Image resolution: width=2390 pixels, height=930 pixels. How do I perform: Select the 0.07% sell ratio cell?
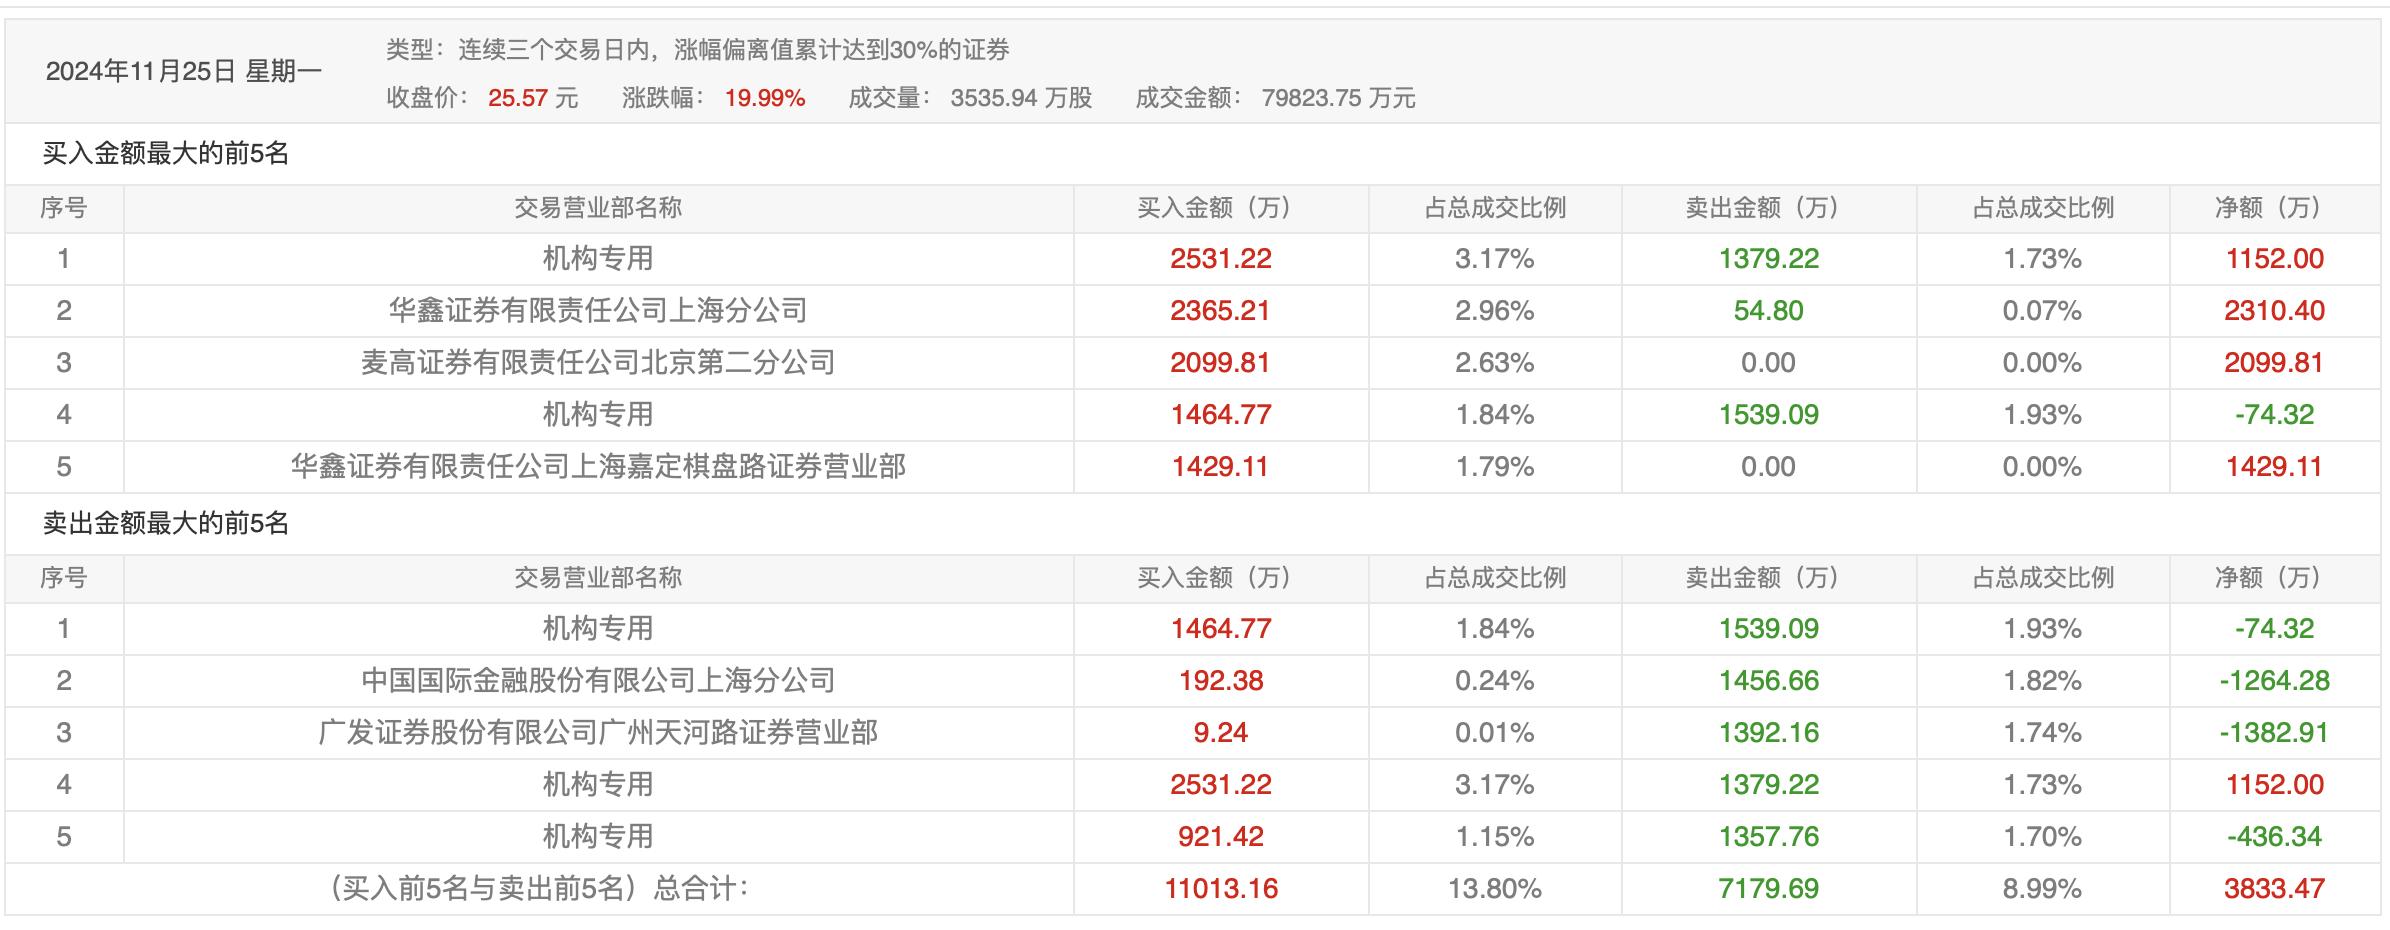coord(2042,311)
